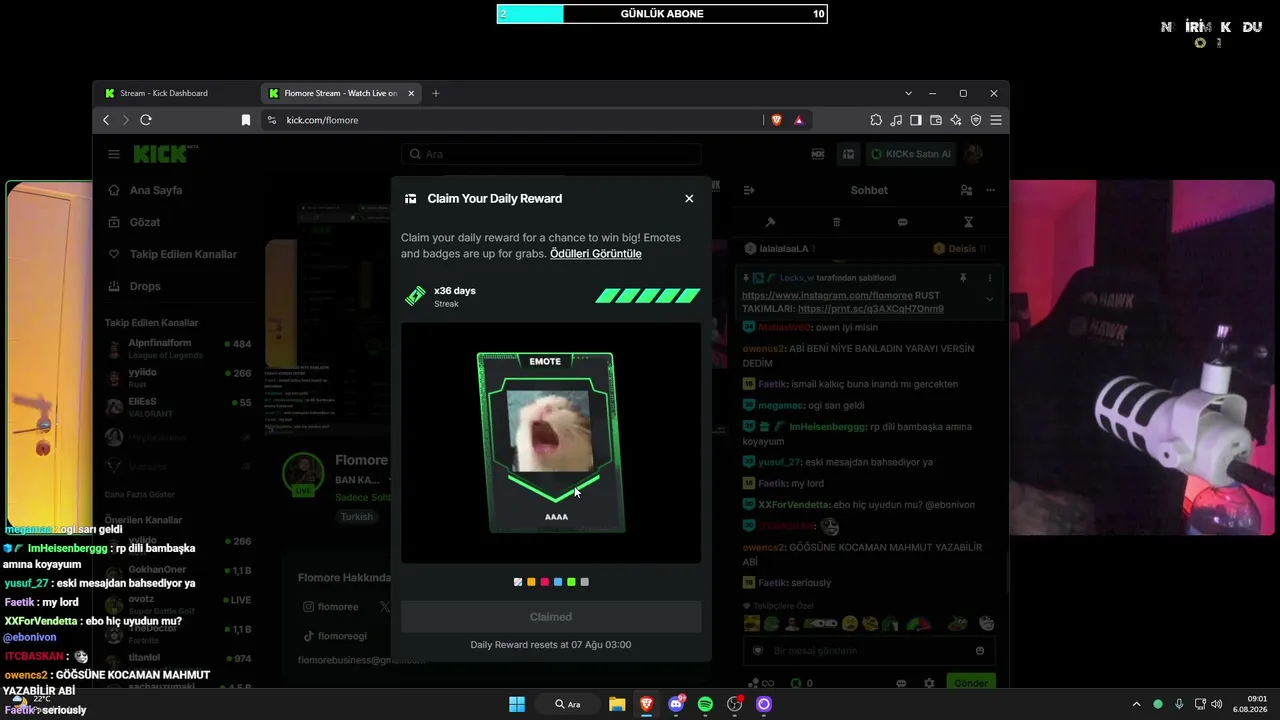Screen dimensions: 1280x720
Task: Pick the red rarity dot below card
Action: (x=545, y=582)
